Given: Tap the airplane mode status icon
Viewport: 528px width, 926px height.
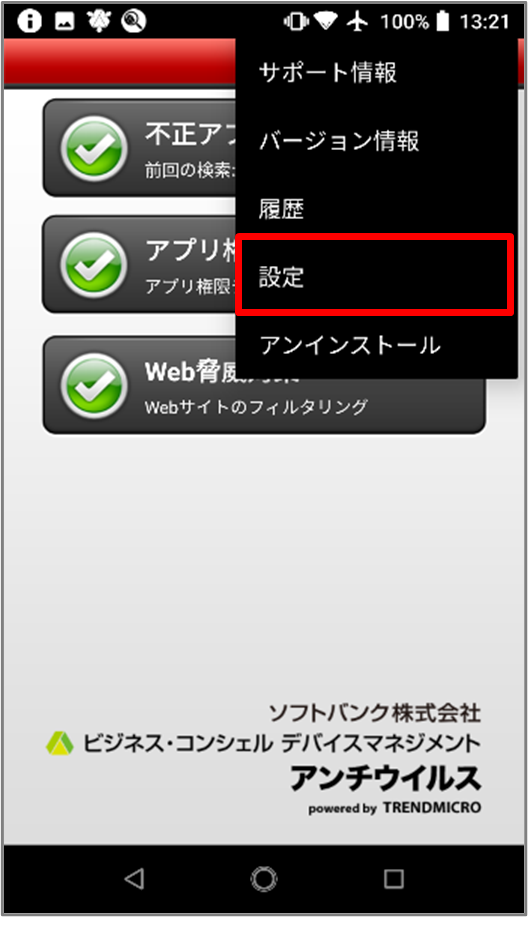Looking at the screenshot, I should click(357, 22).
